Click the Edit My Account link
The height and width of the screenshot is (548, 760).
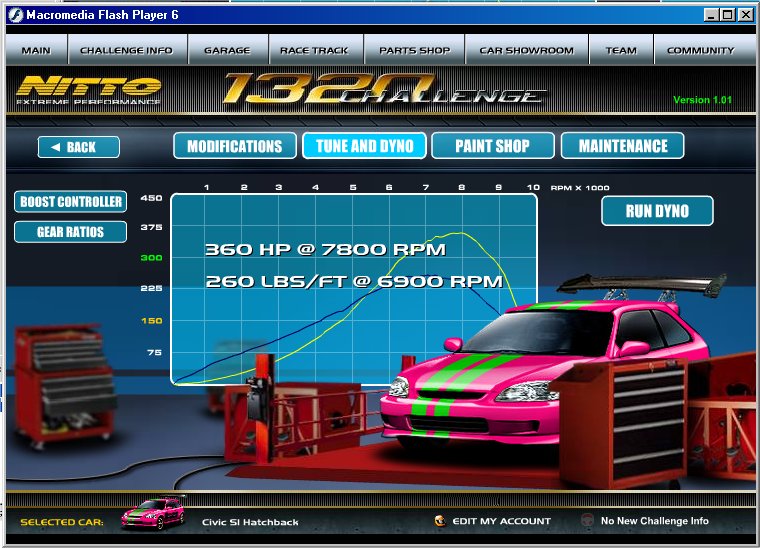click(x=501, y=521)
